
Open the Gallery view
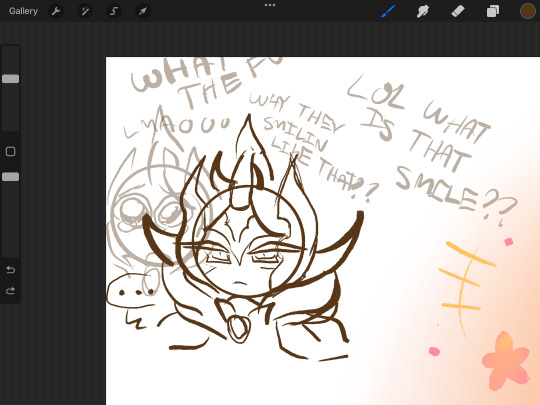[x=23, y=11]
